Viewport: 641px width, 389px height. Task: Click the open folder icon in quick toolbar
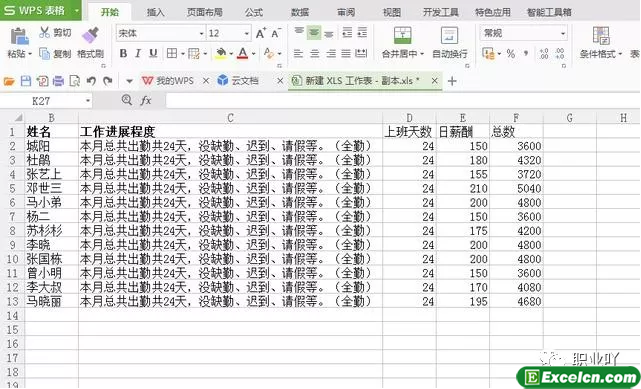coord(9,81)
